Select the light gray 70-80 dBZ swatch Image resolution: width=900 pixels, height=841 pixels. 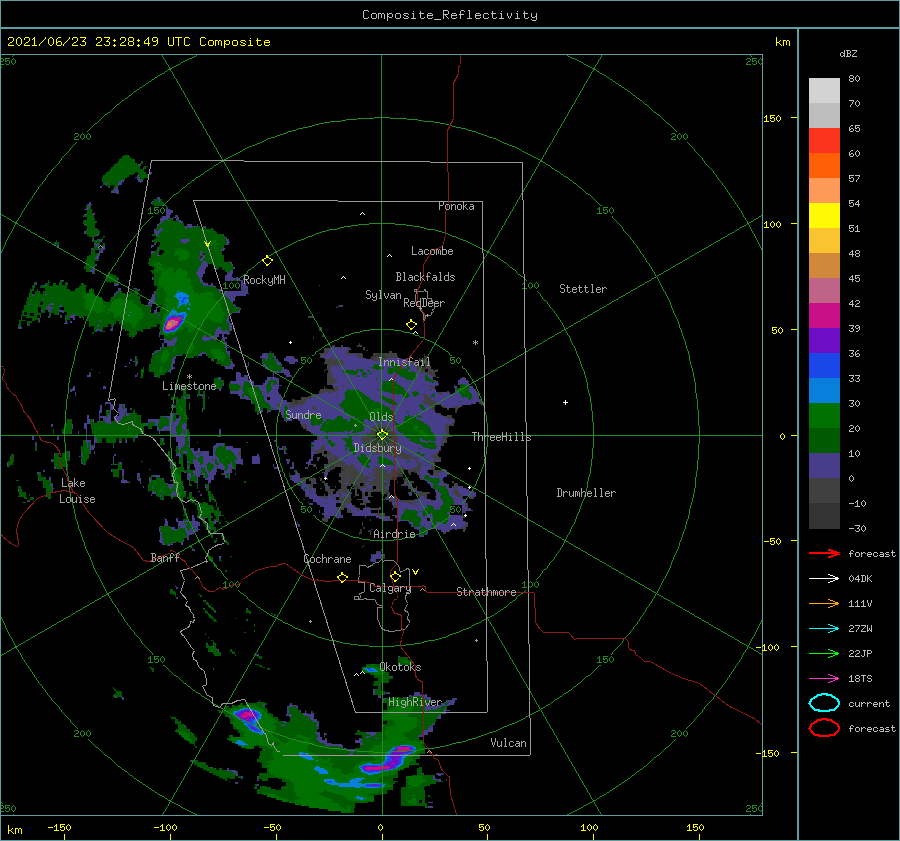click(824, 91)
